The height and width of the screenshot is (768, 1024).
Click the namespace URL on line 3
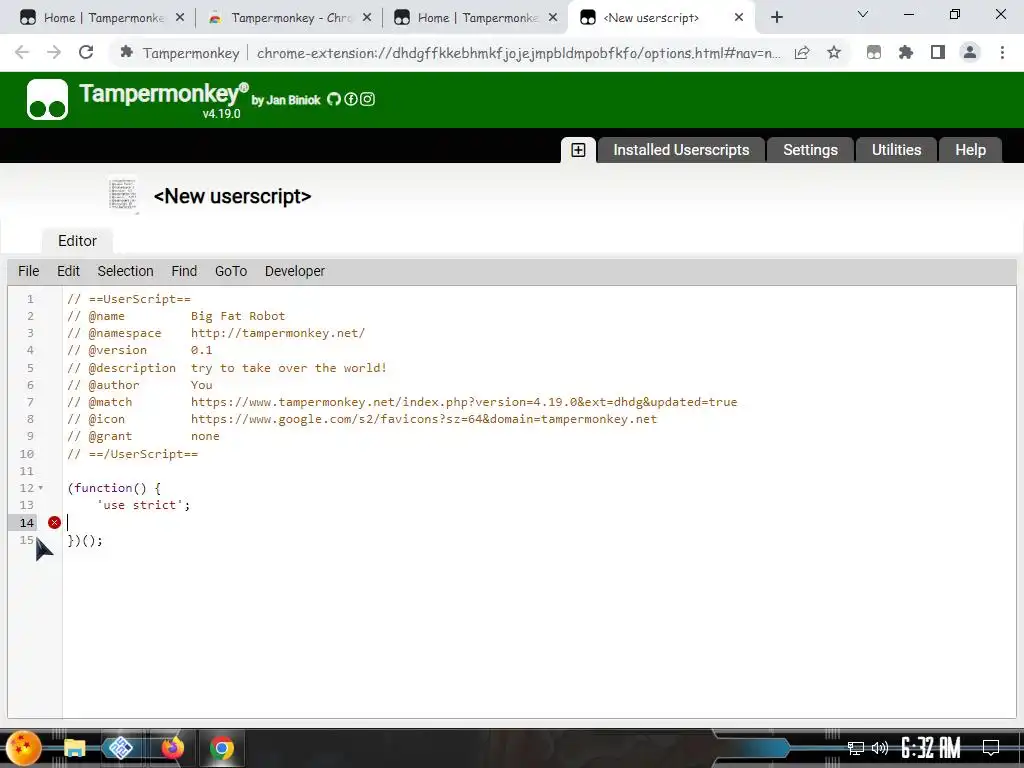point(278,333)
